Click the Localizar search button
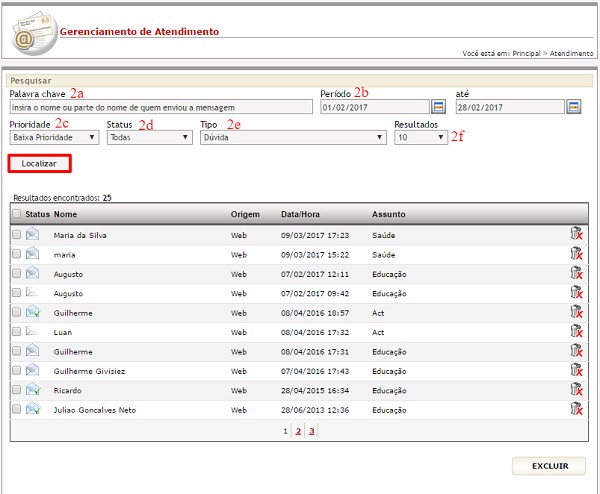Image resolution: width=600 pixels, height=494 pixels. [x=39, y=164]
